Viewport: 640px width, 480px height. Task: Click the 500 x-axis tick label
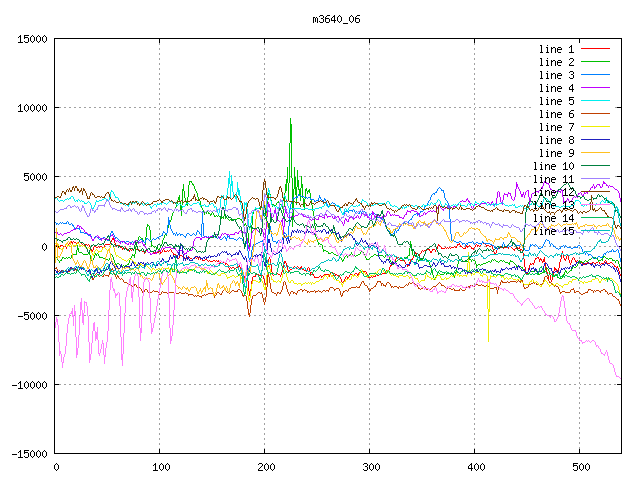580,467
